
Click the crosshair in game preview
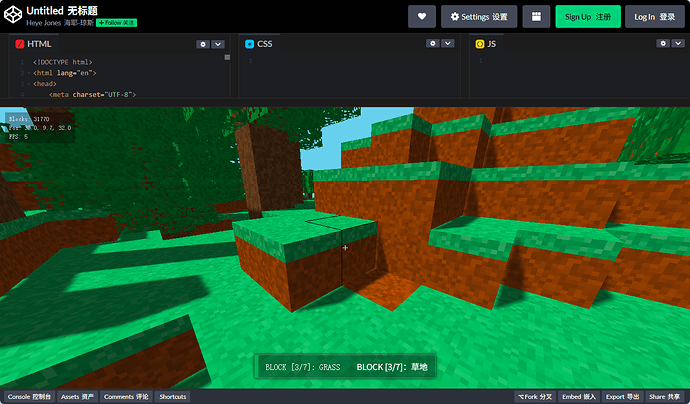coord(345,248)
